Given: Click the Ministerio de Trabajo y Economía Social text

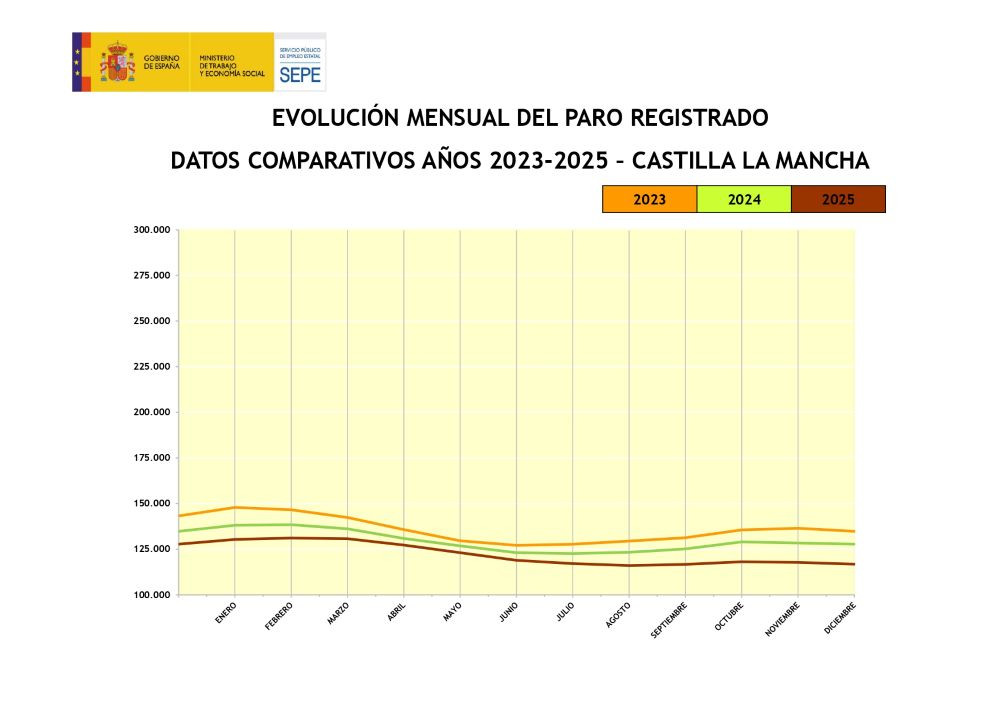Looking at the screenshot, I should click(231, 66).
